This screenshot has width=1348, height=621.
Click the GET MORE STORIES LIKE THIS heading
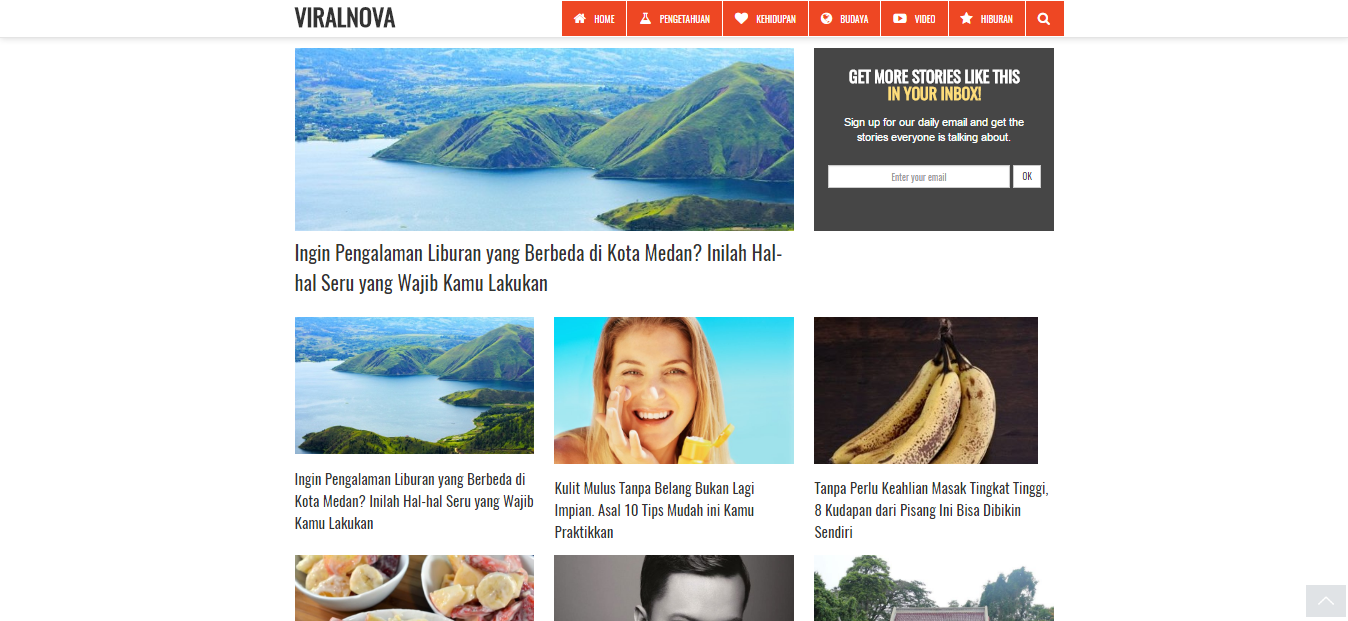[934, 77]
